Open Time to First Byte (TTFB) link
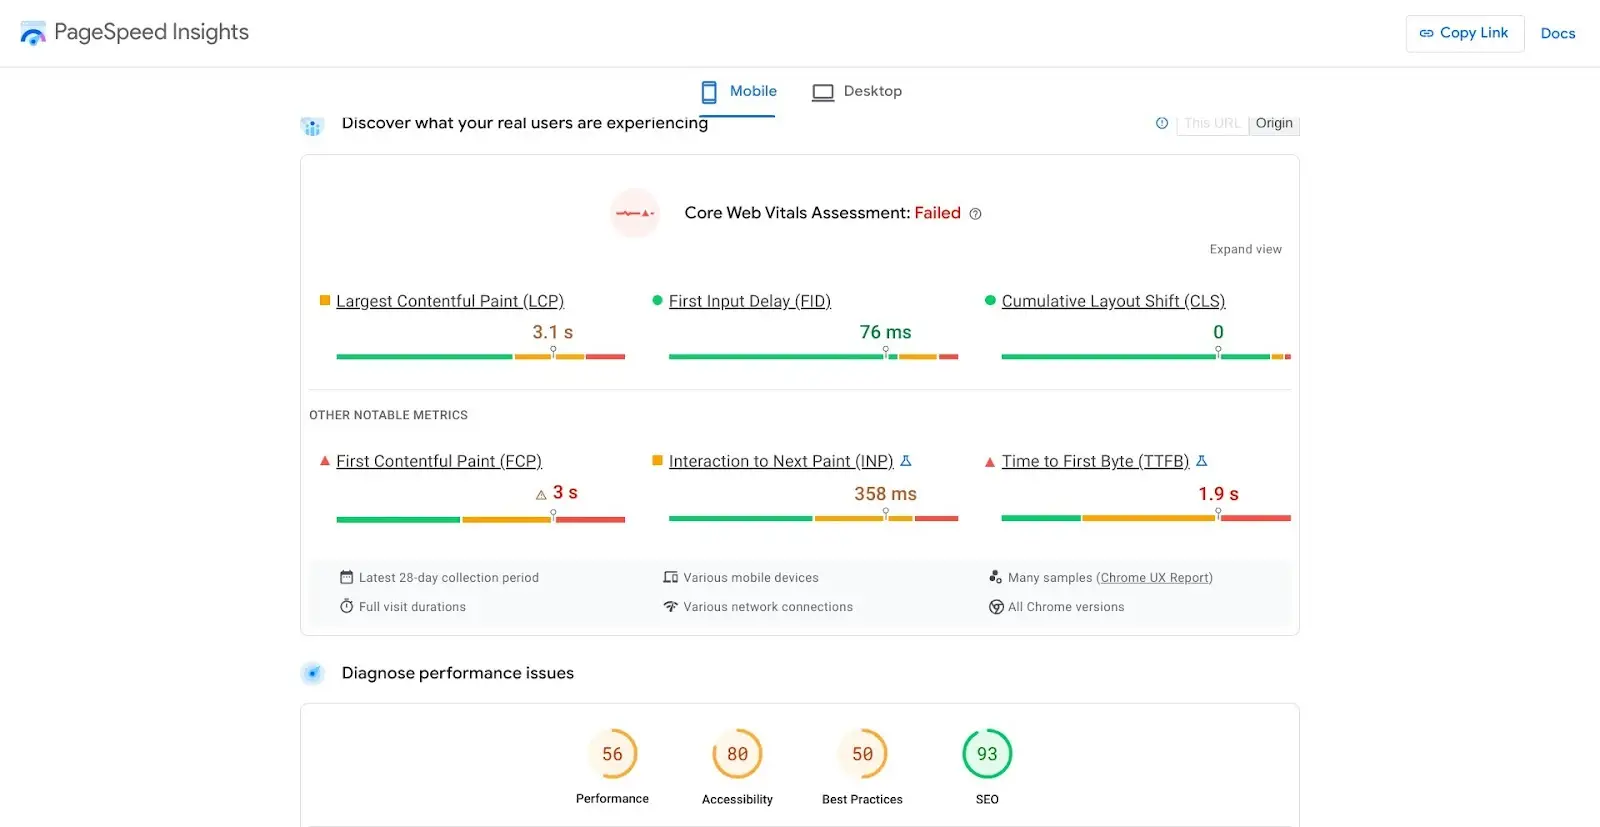Image resolution: width=1600 pixels, height=827 pixels. (1096, 461)
